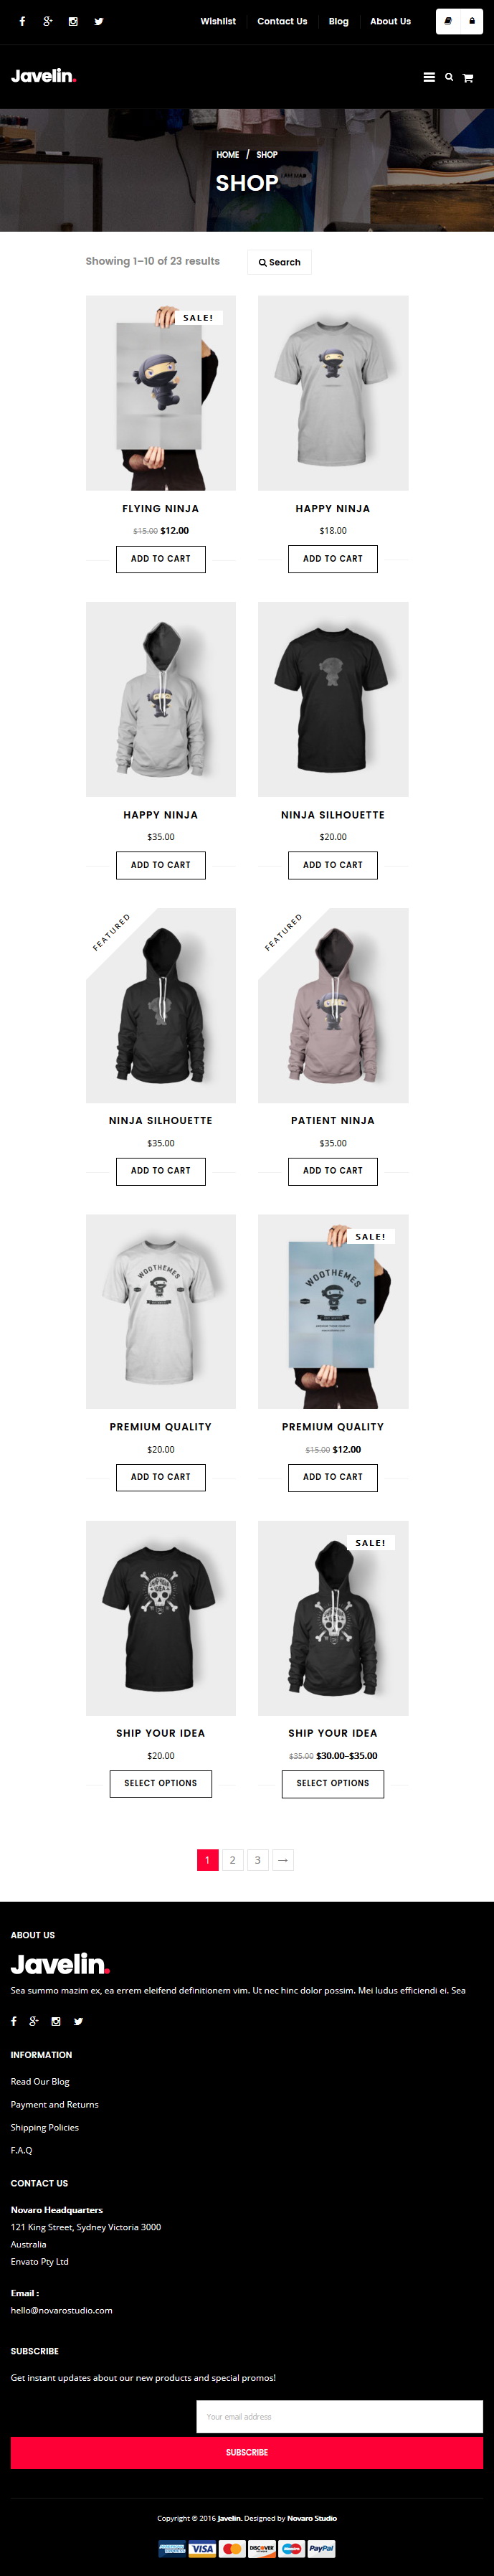The width and height of the screenshot is (494, 2576).
Task: Open the Google Plus icon in top bar
Action: [47, 21]
